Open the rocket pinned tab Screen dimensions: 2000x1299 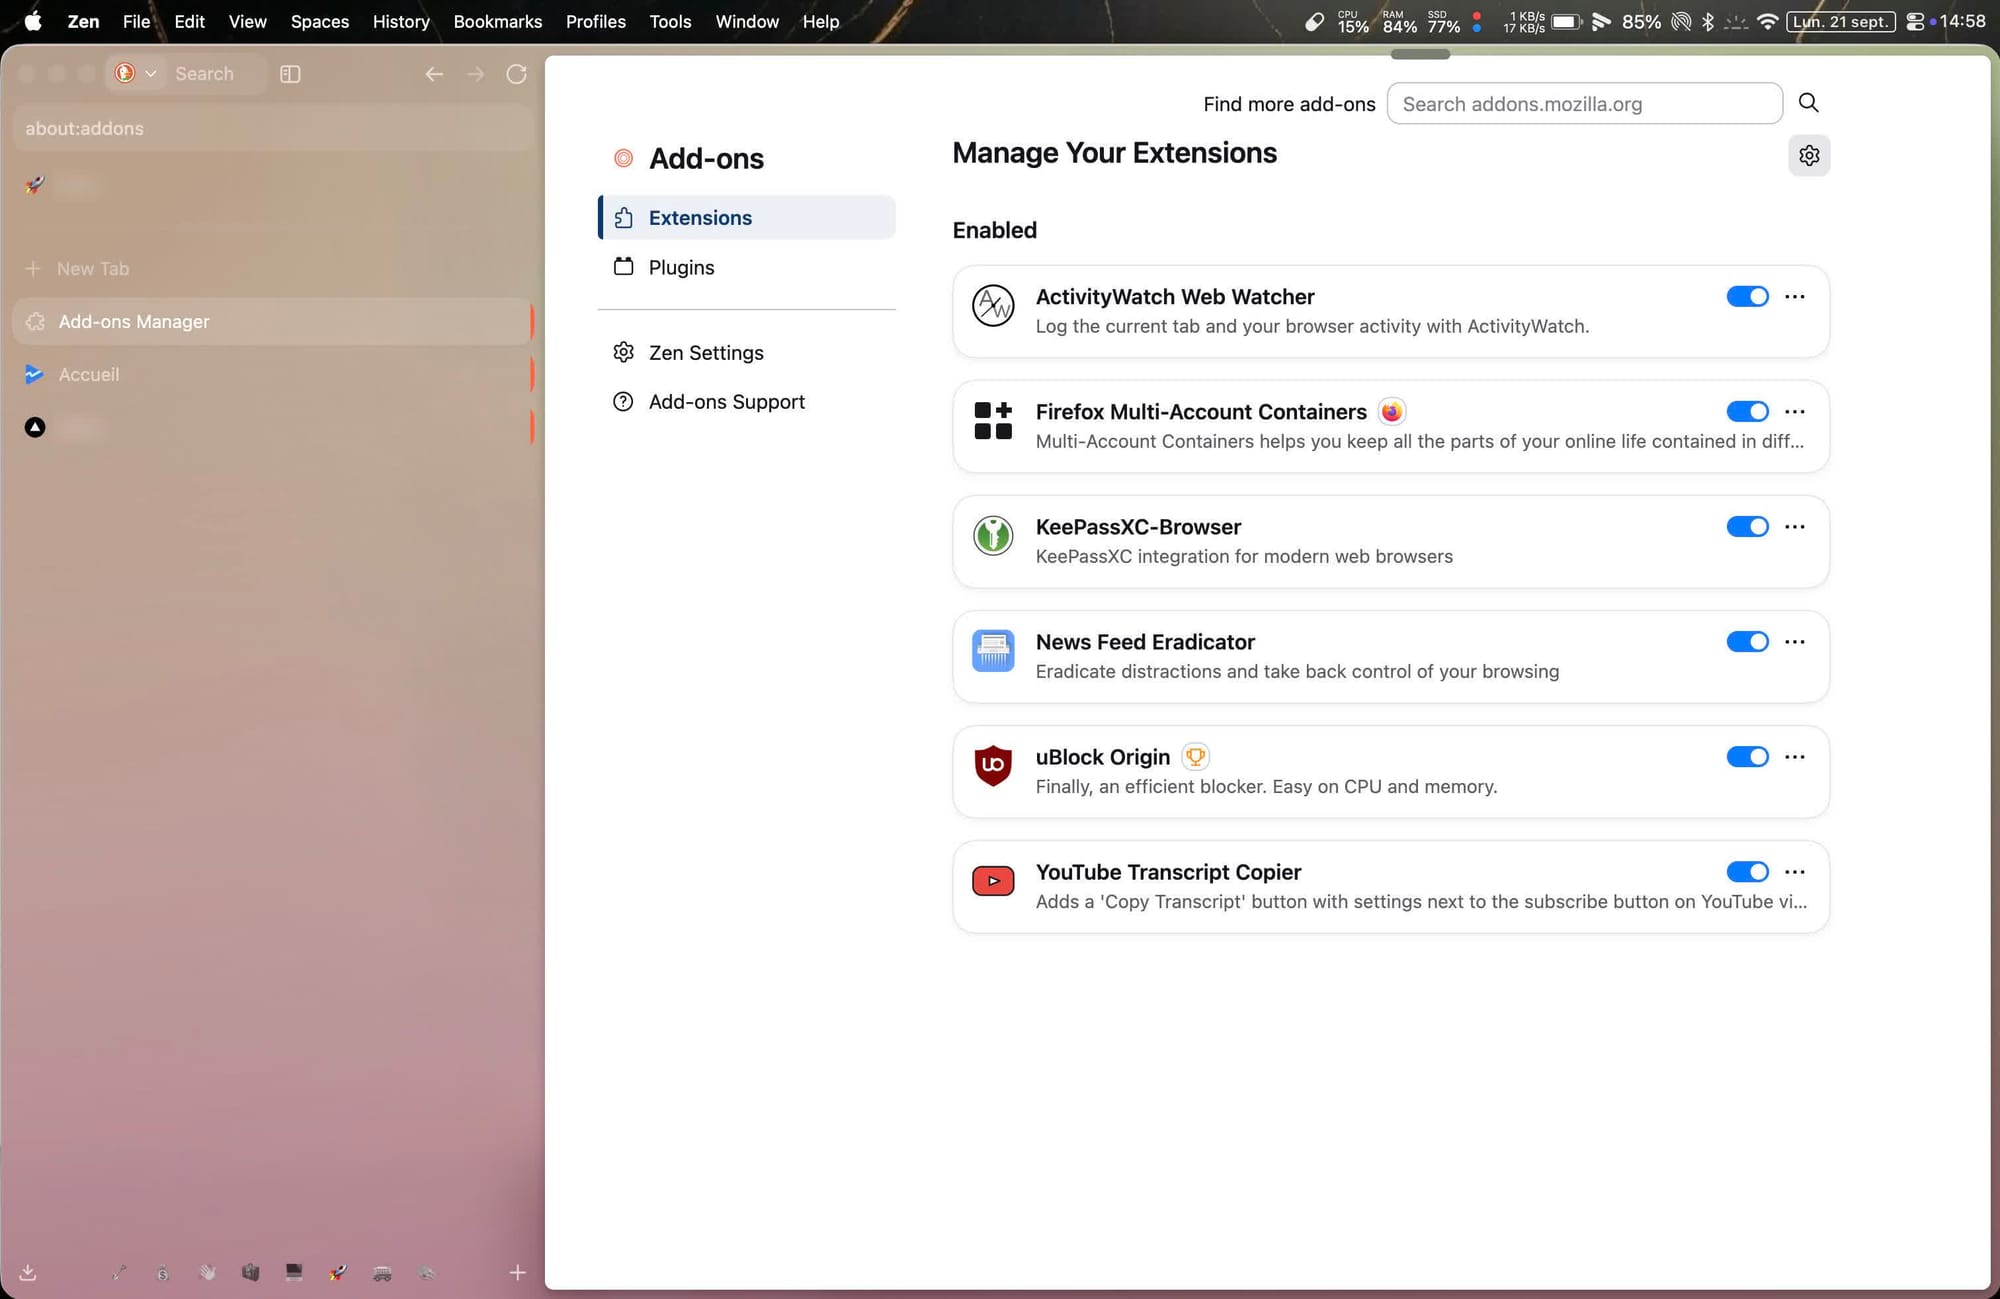[x=35, y=184]
